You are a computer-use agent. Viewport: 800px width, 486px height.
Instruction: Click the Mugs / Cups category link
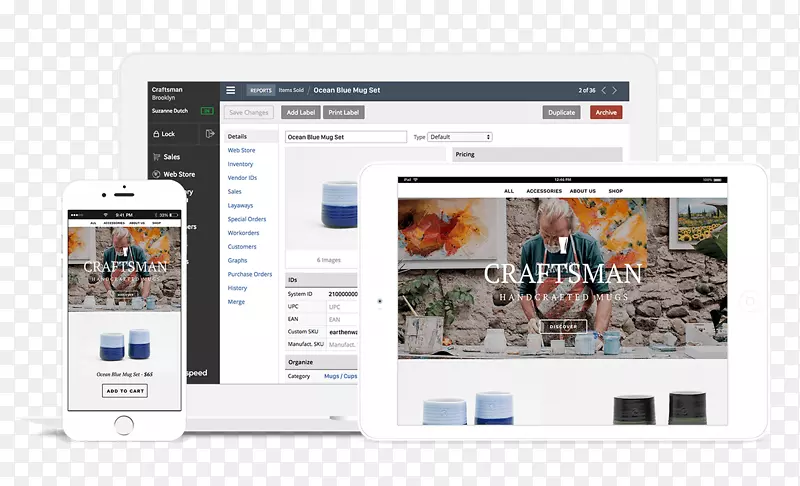pos(340,376)
